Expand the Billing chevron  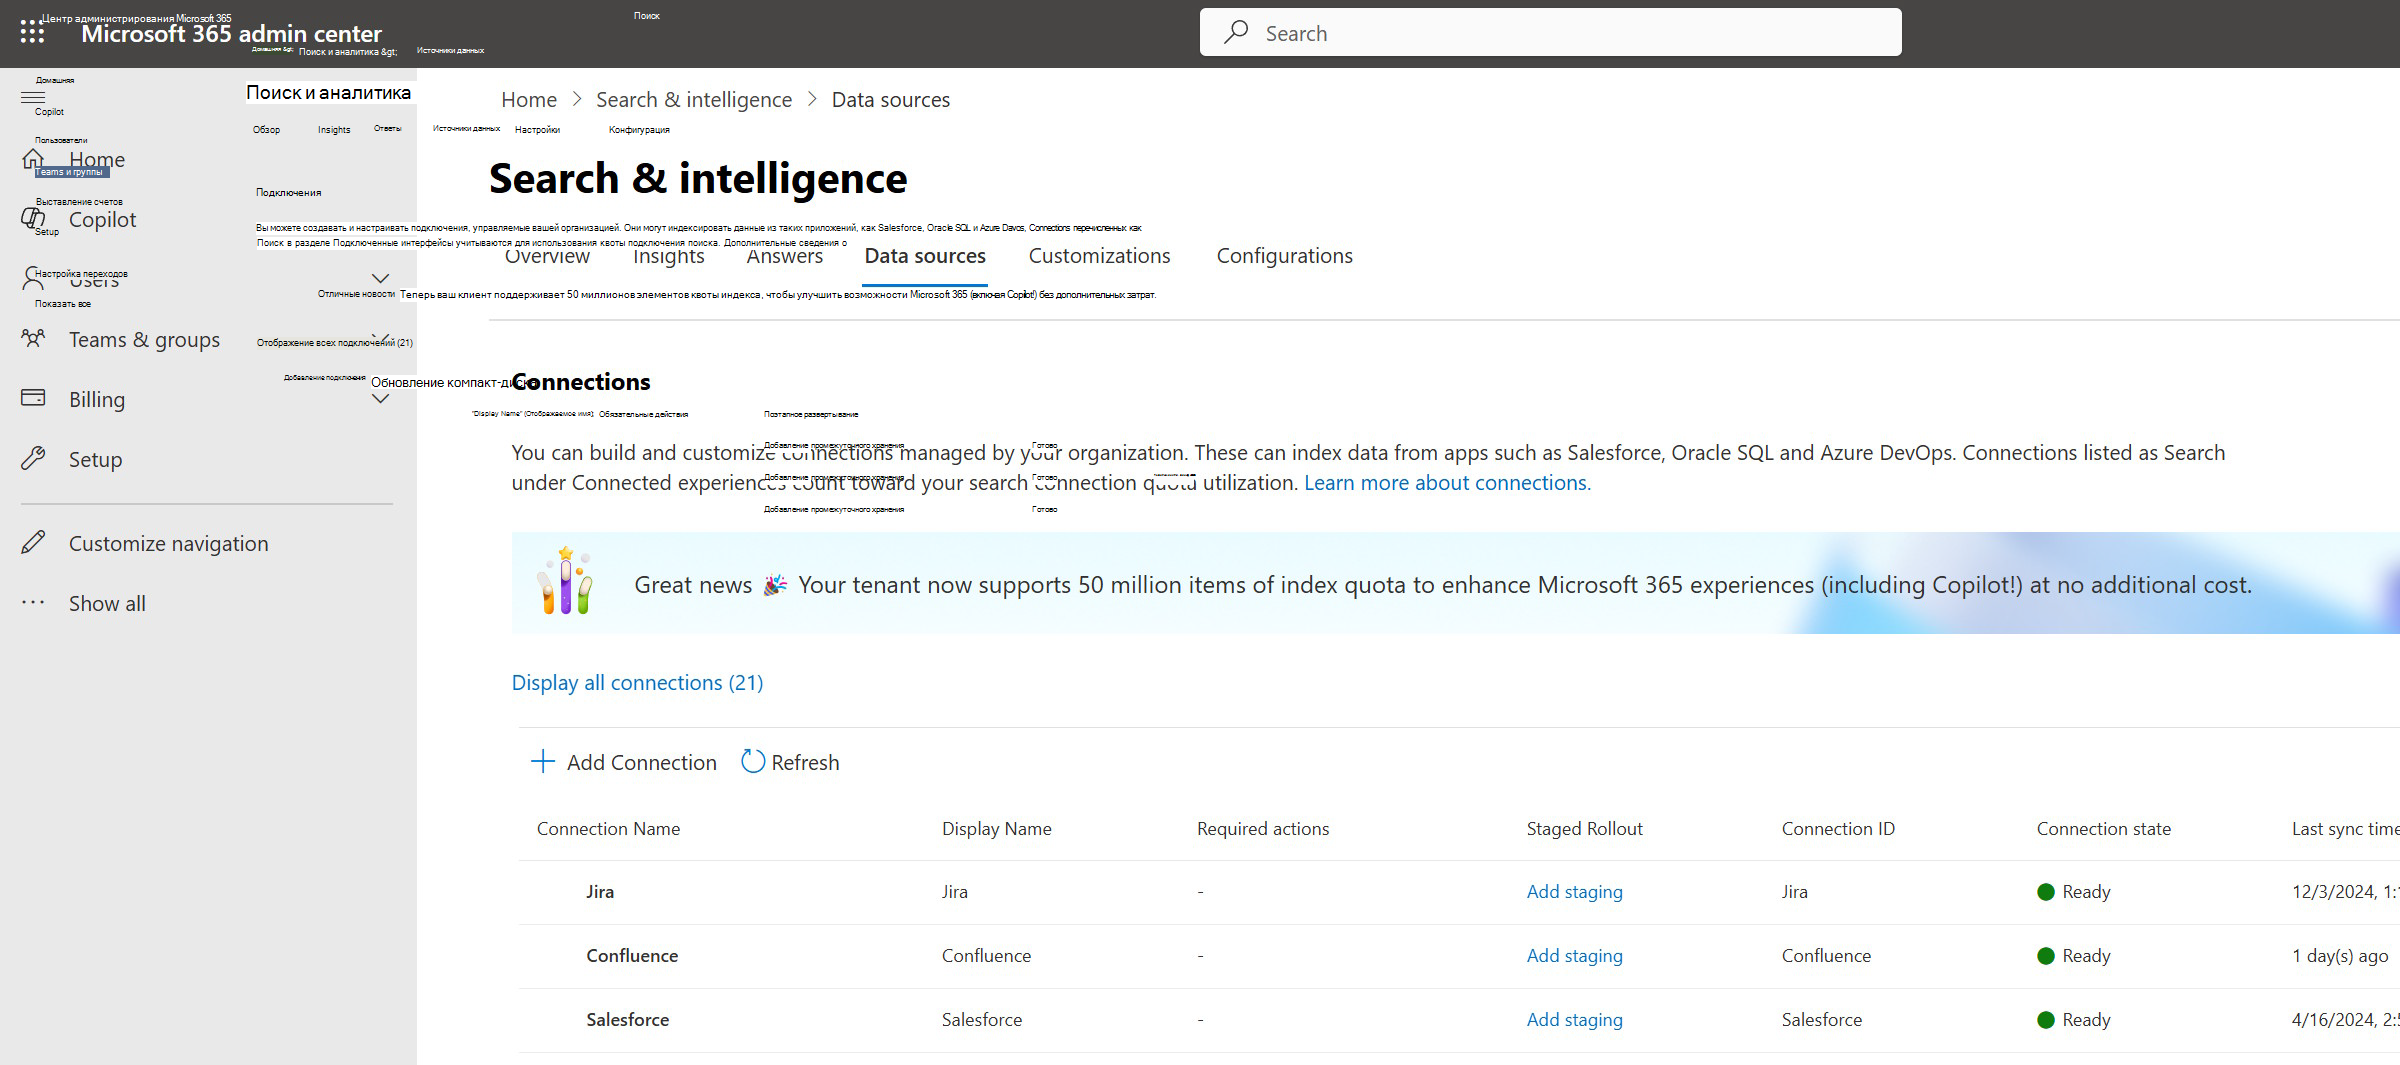coord(380,399)
